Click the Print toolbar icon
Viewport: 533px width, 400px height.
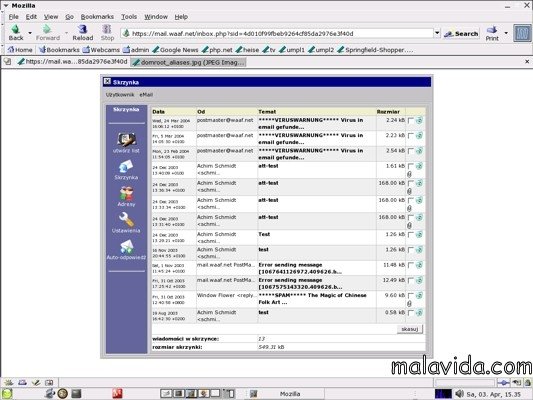tap(492, 30)
